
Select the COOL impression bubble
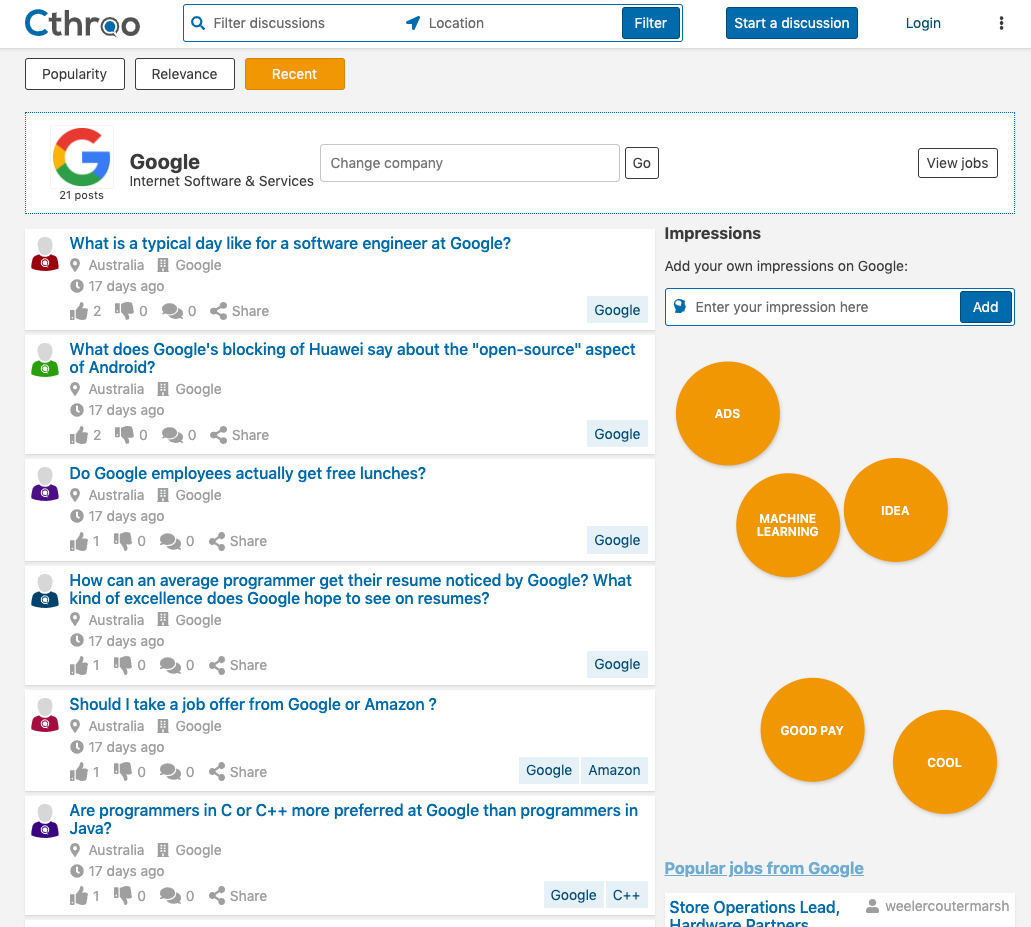tap(945, 763)
